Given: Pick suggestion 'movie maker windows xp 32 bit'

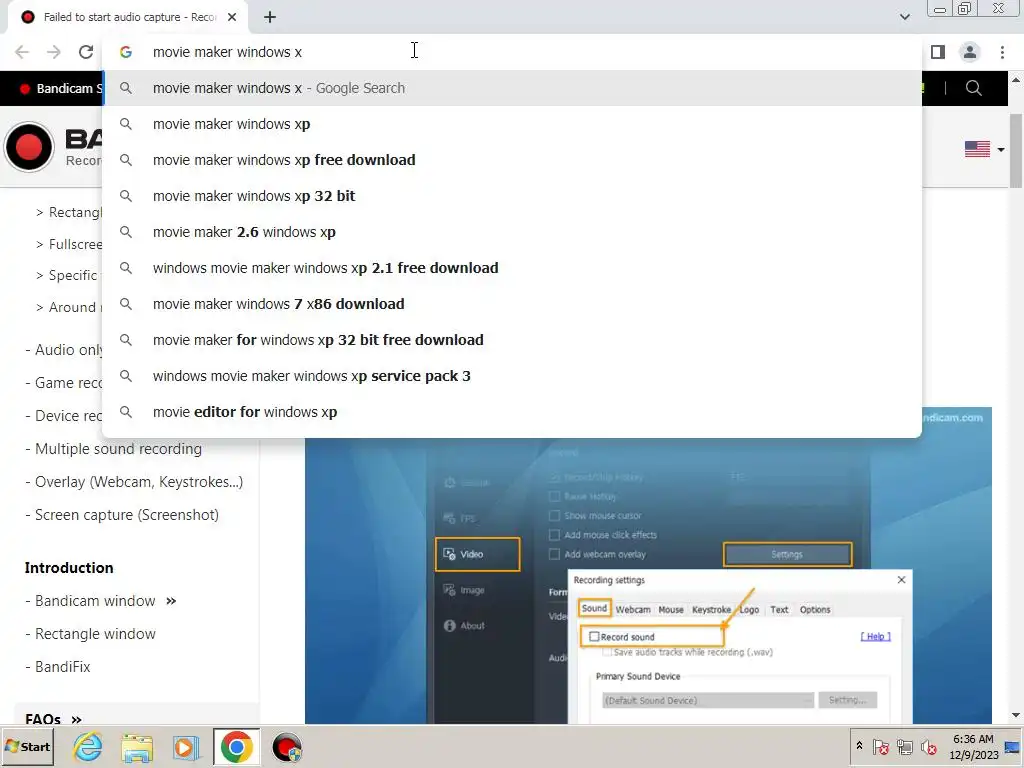Looking at the screenshot, I should [513, 196].
